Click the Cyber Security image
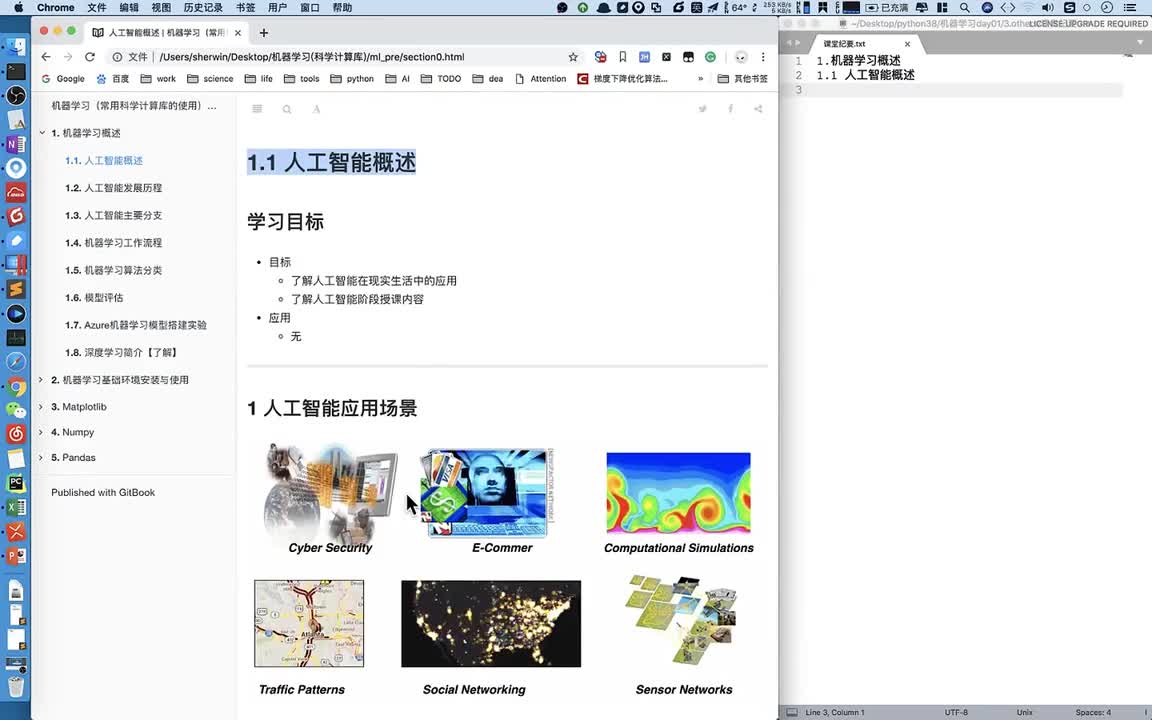Viewport: 1152px width, 720px height. coord(330,493)
